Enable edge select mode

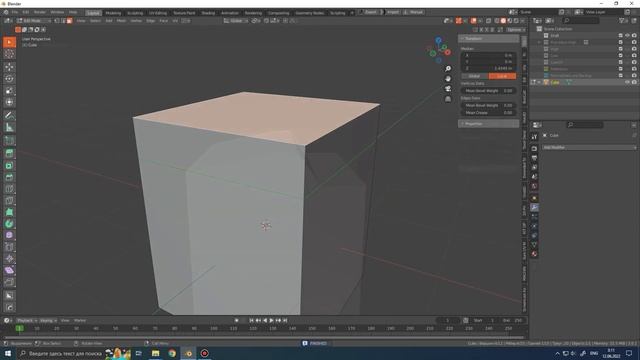pyautogui.click(x=63, y=20)
